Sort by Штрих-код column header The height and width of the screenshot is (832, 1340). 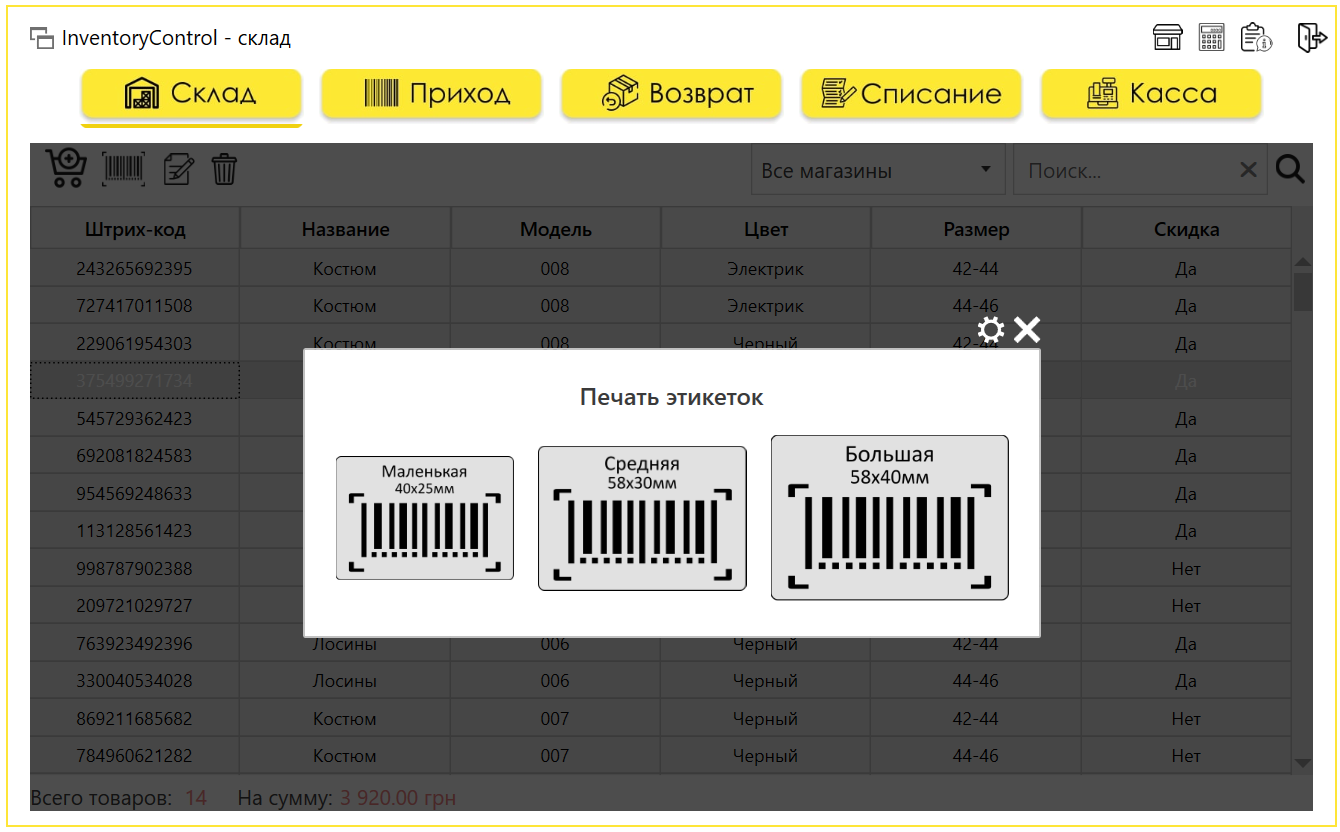click(x=135, y=229)
